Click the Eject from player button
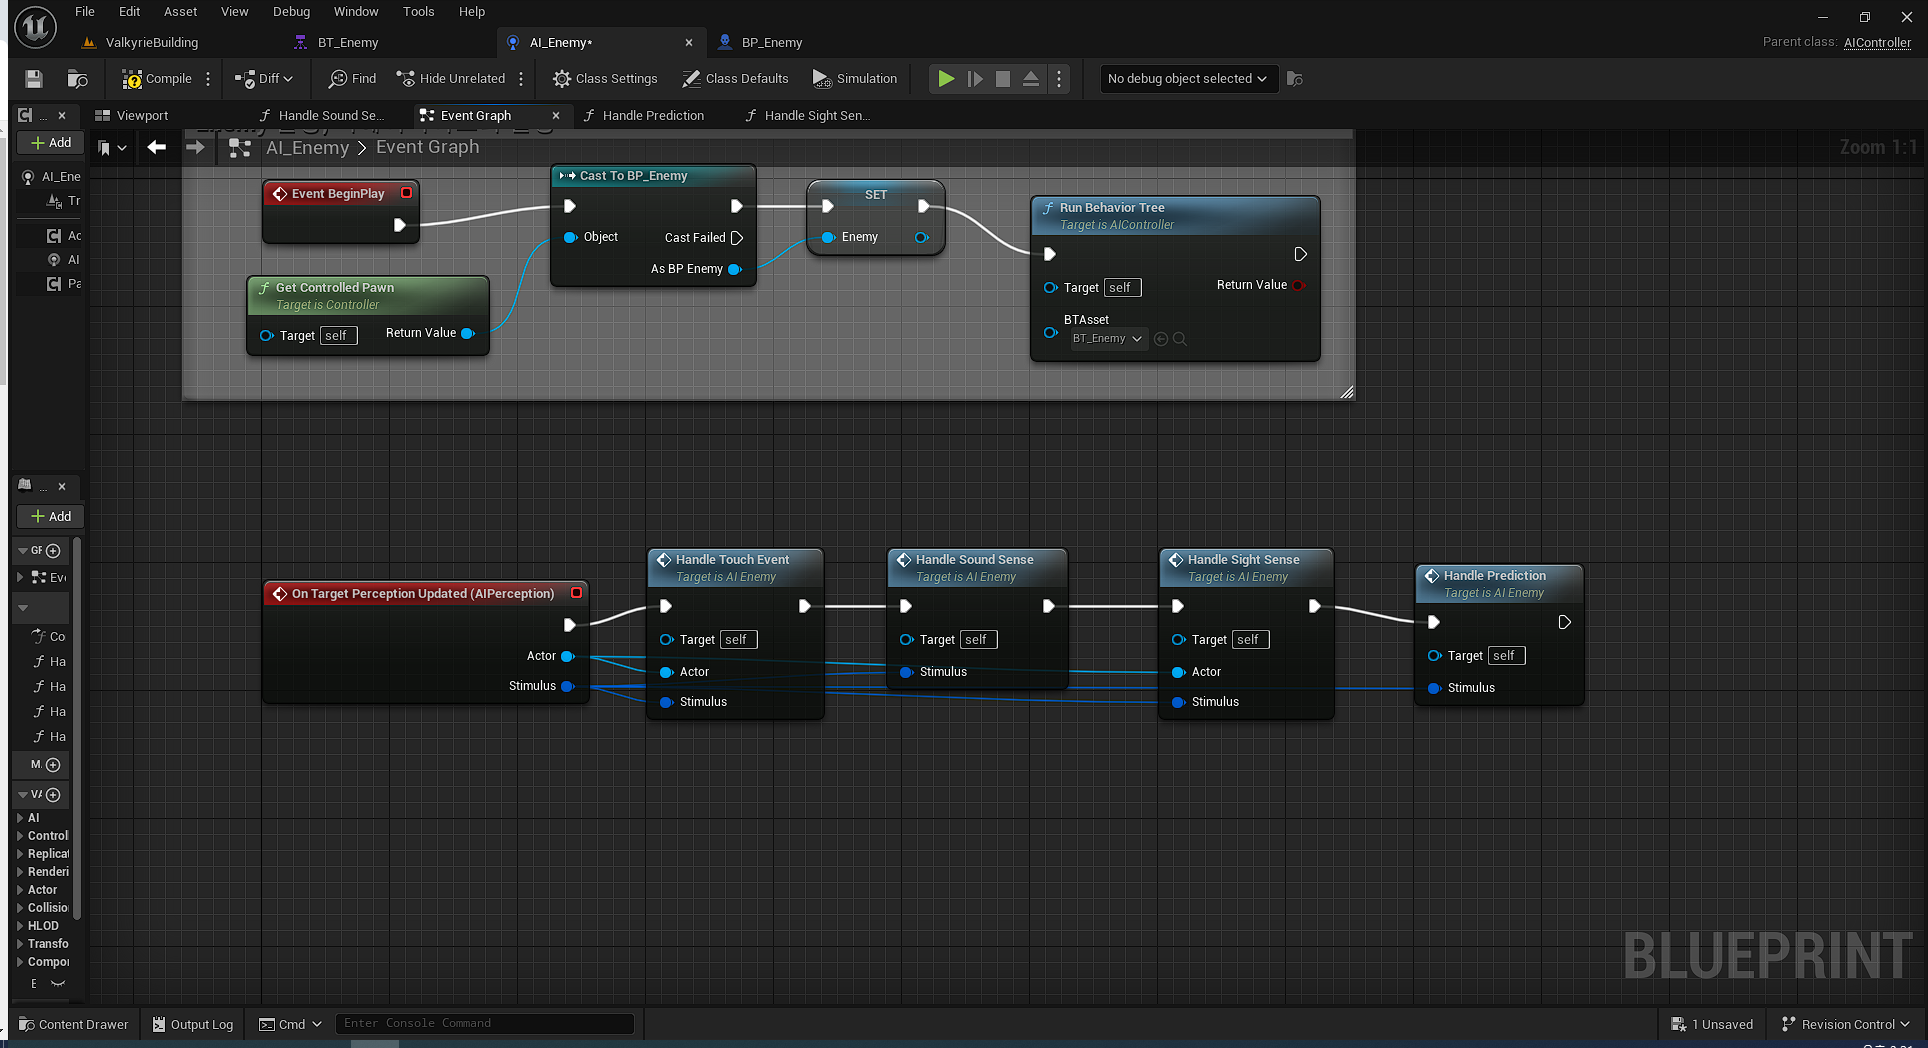Image resolution: width=1928 pixels, height=1048 pixels. pos(1031,79)
